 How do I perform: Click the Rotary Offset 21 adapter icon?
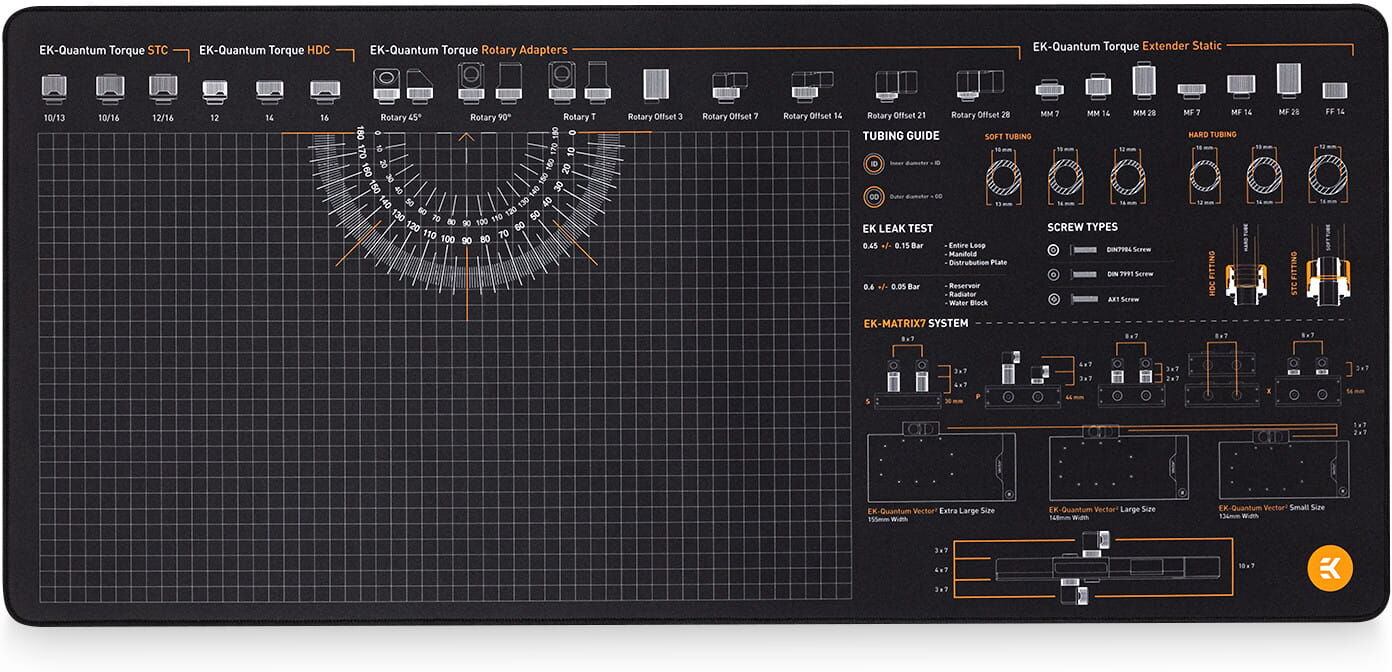(x=896, y=86)
